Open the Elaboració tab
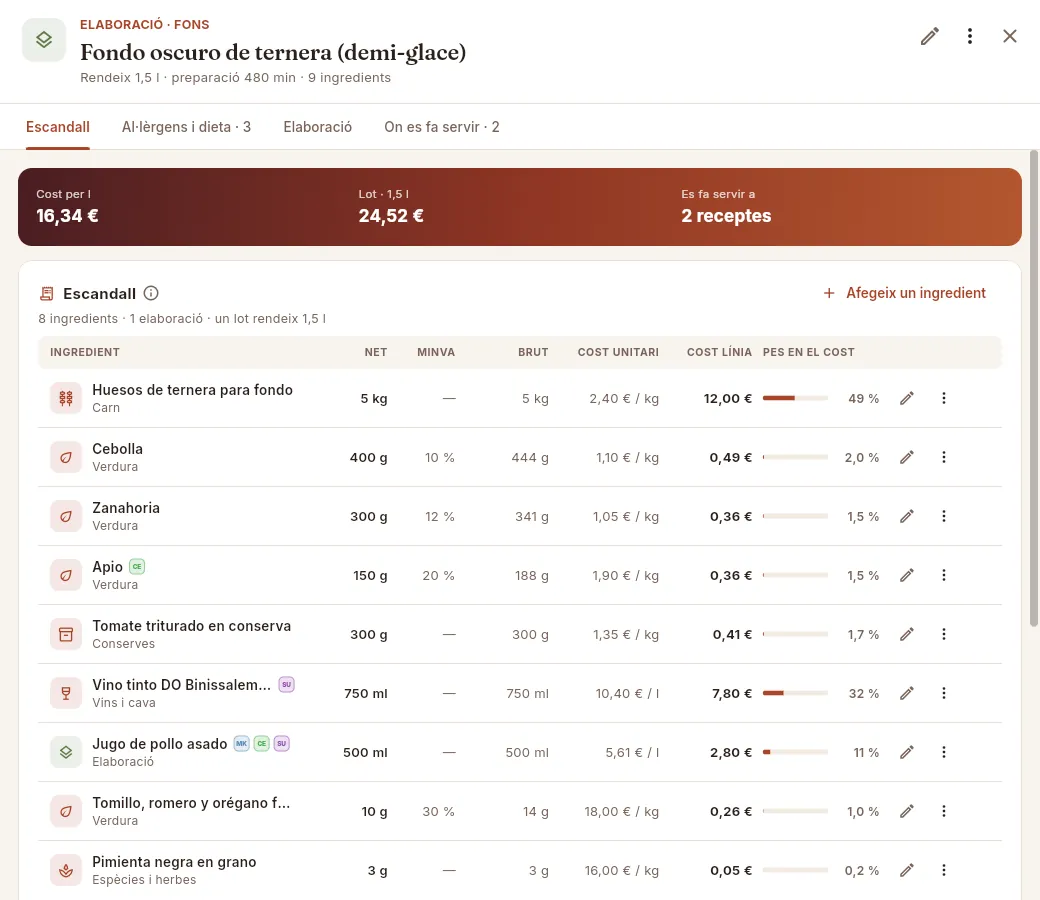The height and width of the screenshot is (900, 1040). point(318,127)
